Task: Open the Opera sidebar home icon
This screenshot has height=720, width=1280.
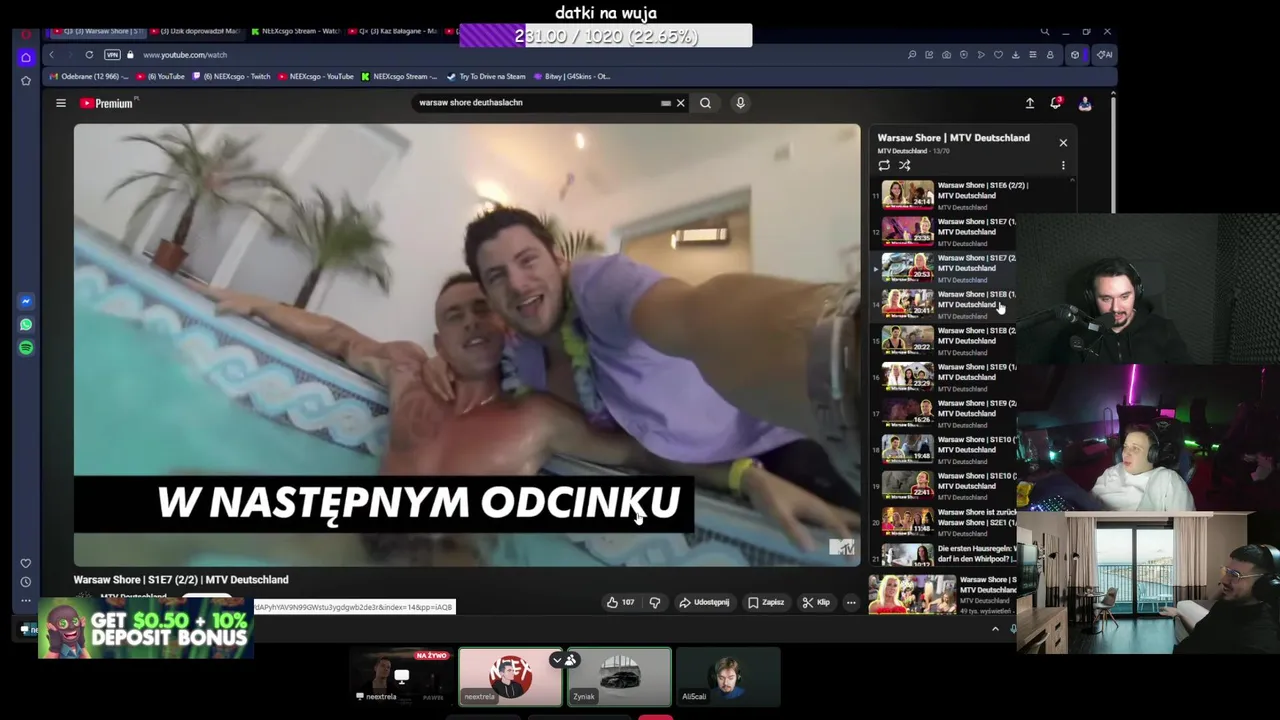Action: click(x=26, y=57)
